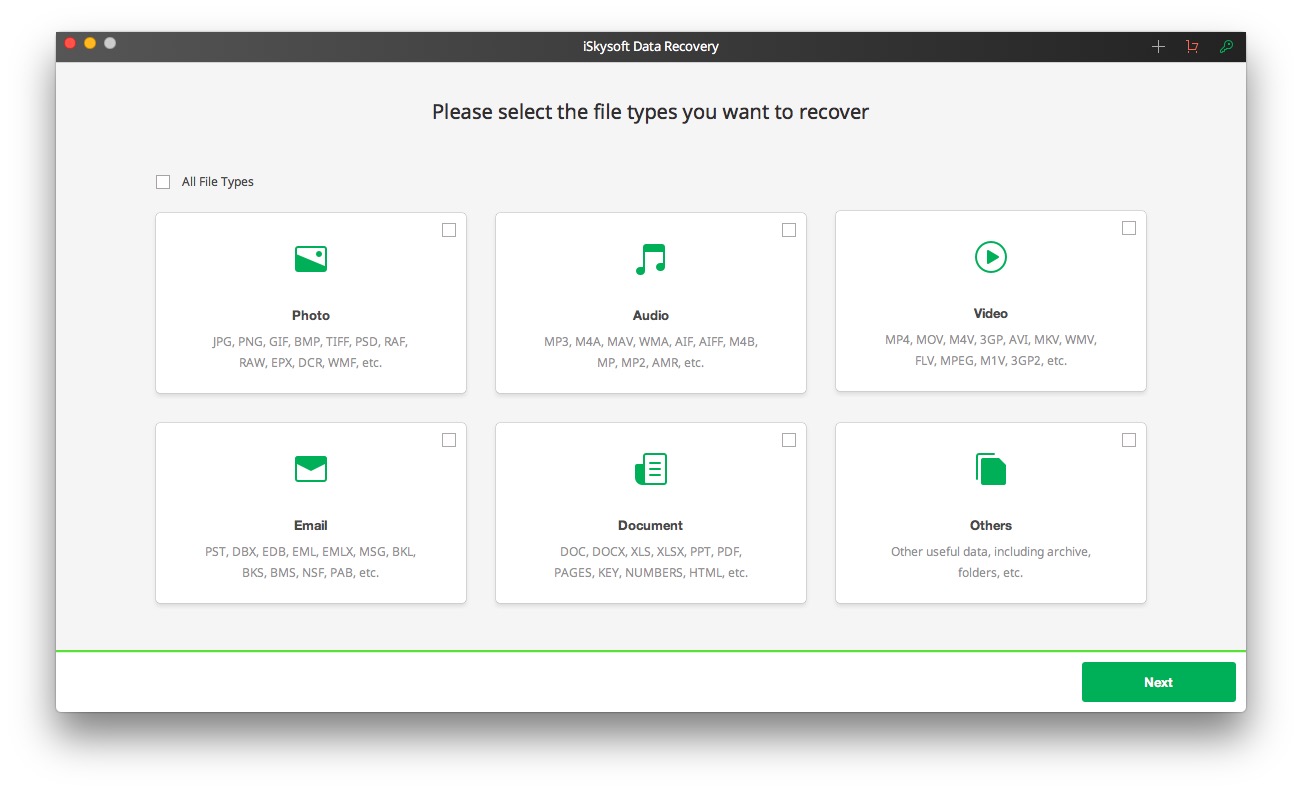Click the Audio music note icon
Image resolution: width=1302 pixels, height=792 pixels.
coord(650,259)
